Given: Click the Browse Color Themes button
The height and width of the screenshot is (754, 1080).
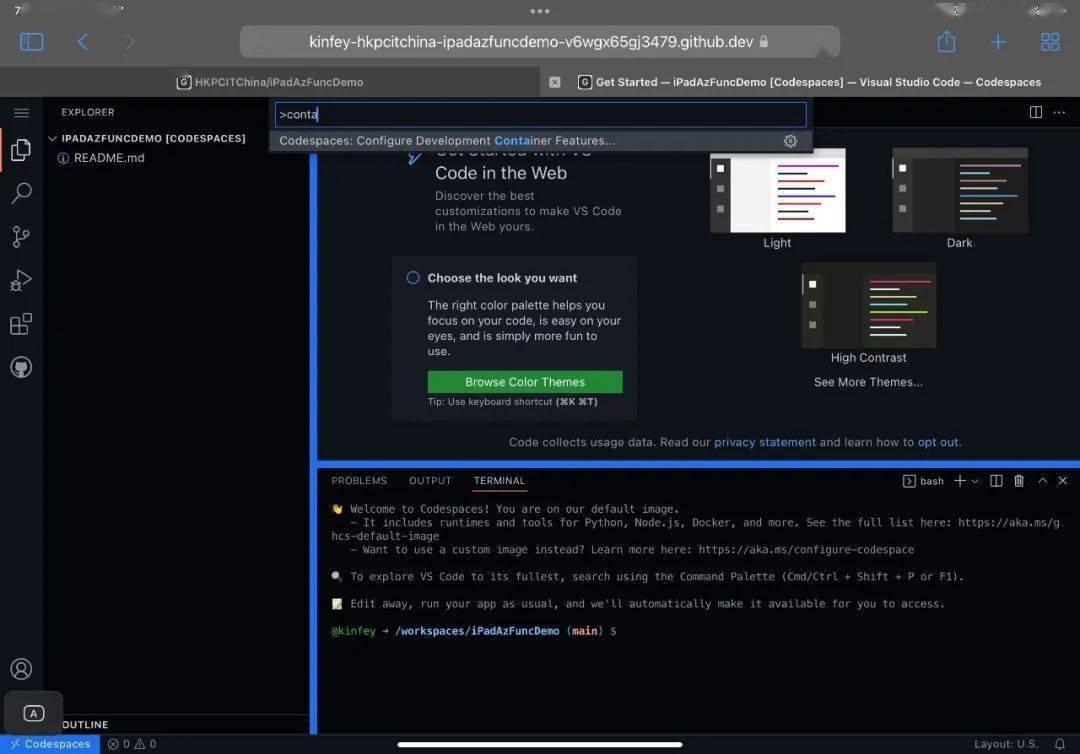Looking at the screenshot, I should [x=524, y=381].
